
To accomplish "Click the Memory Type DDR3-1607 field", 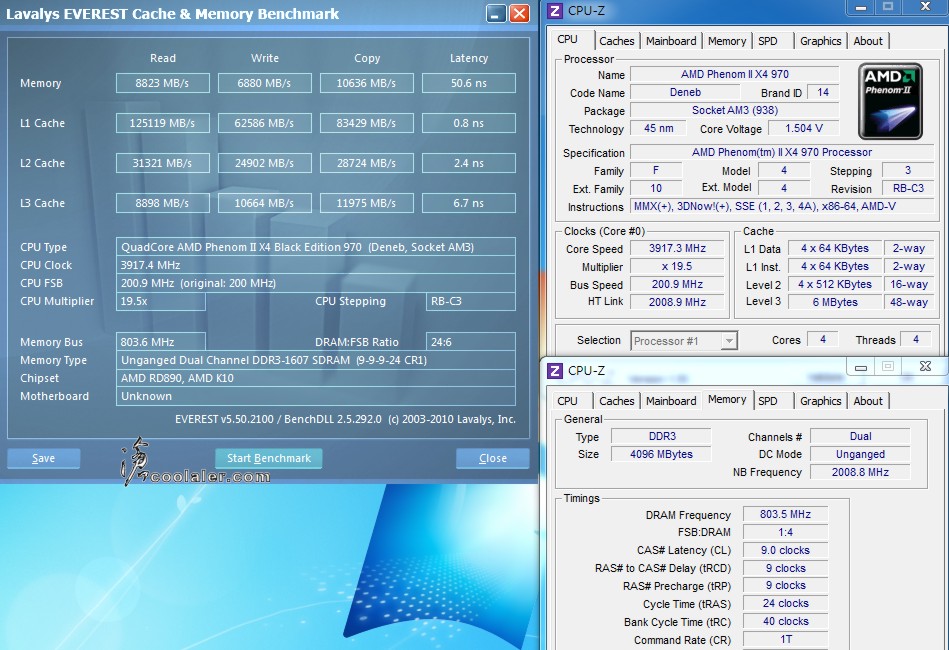I will (316, 360).
